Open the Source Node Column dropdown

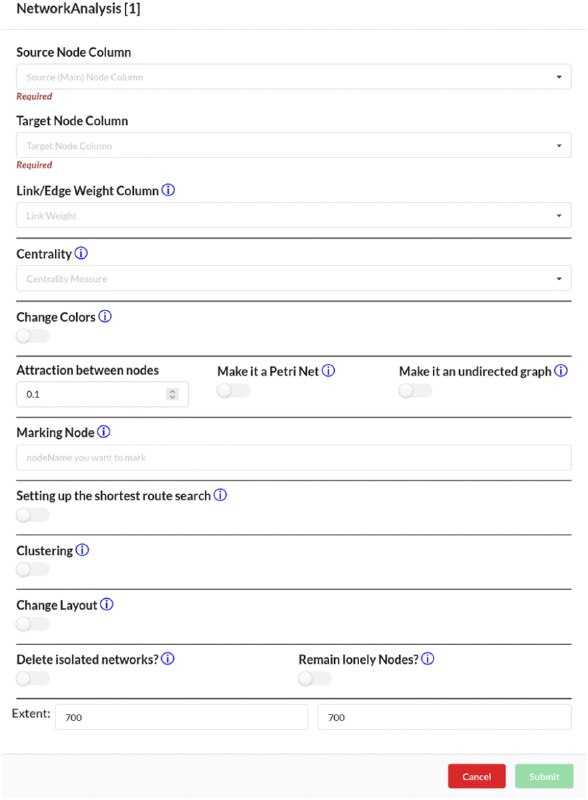click(x=293, y=77)
